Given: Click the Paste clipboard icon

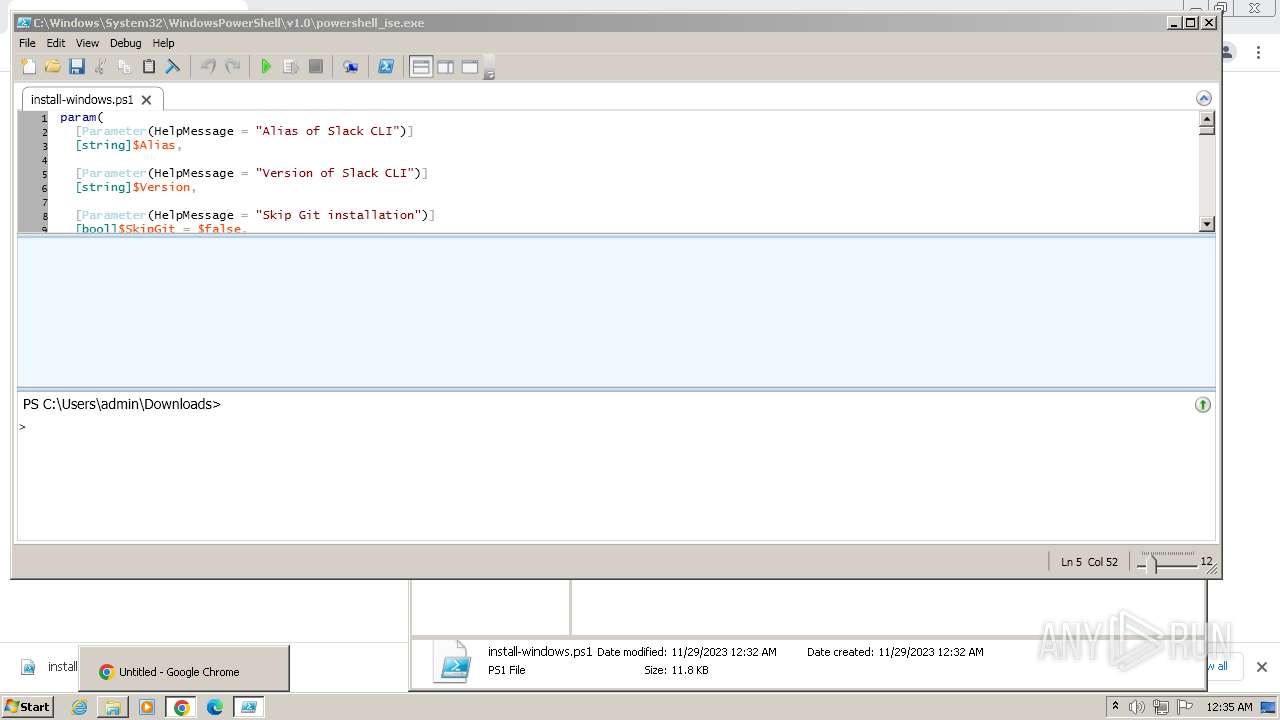Looking at the screenshot, I should (149, 67).
